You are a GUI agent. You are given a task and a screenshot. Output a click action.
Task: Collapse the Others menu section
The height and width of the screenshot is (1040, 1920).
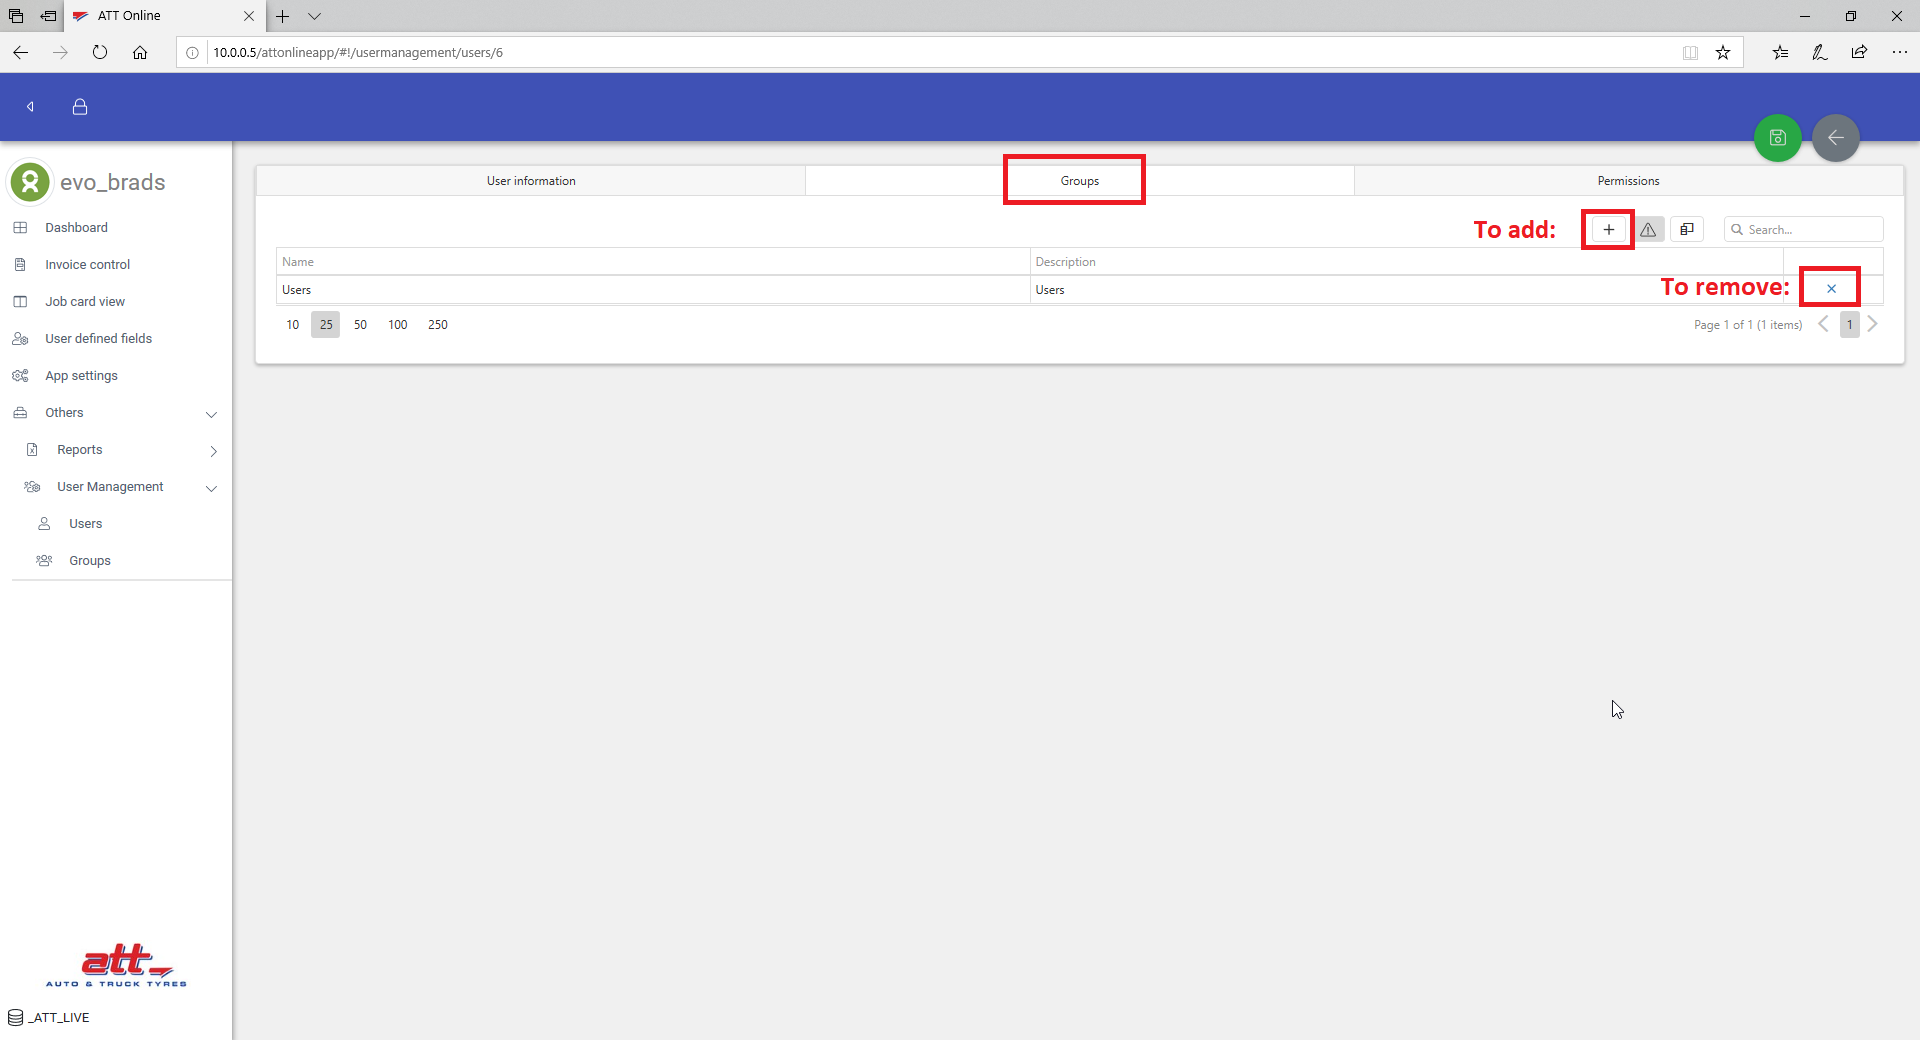coord(211,414)
